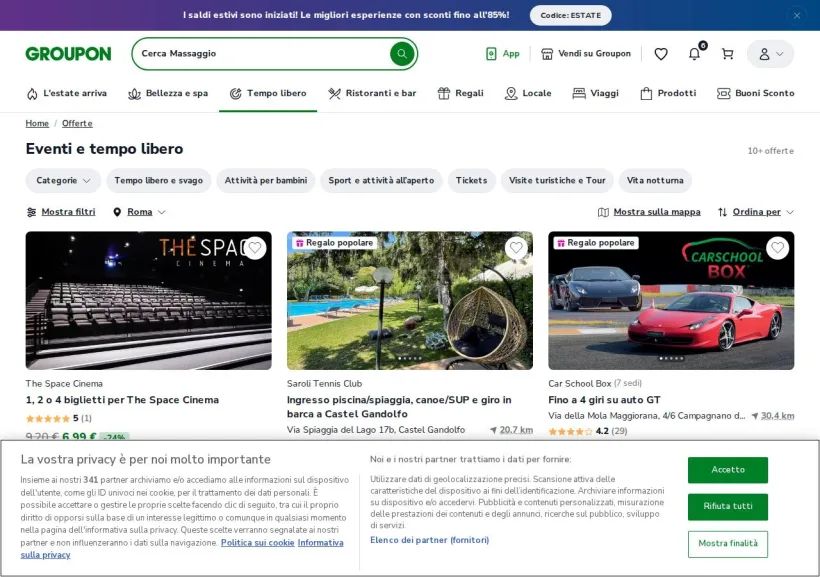
Task: Click the Regali gift box icon
Action: tap(443, 94)
